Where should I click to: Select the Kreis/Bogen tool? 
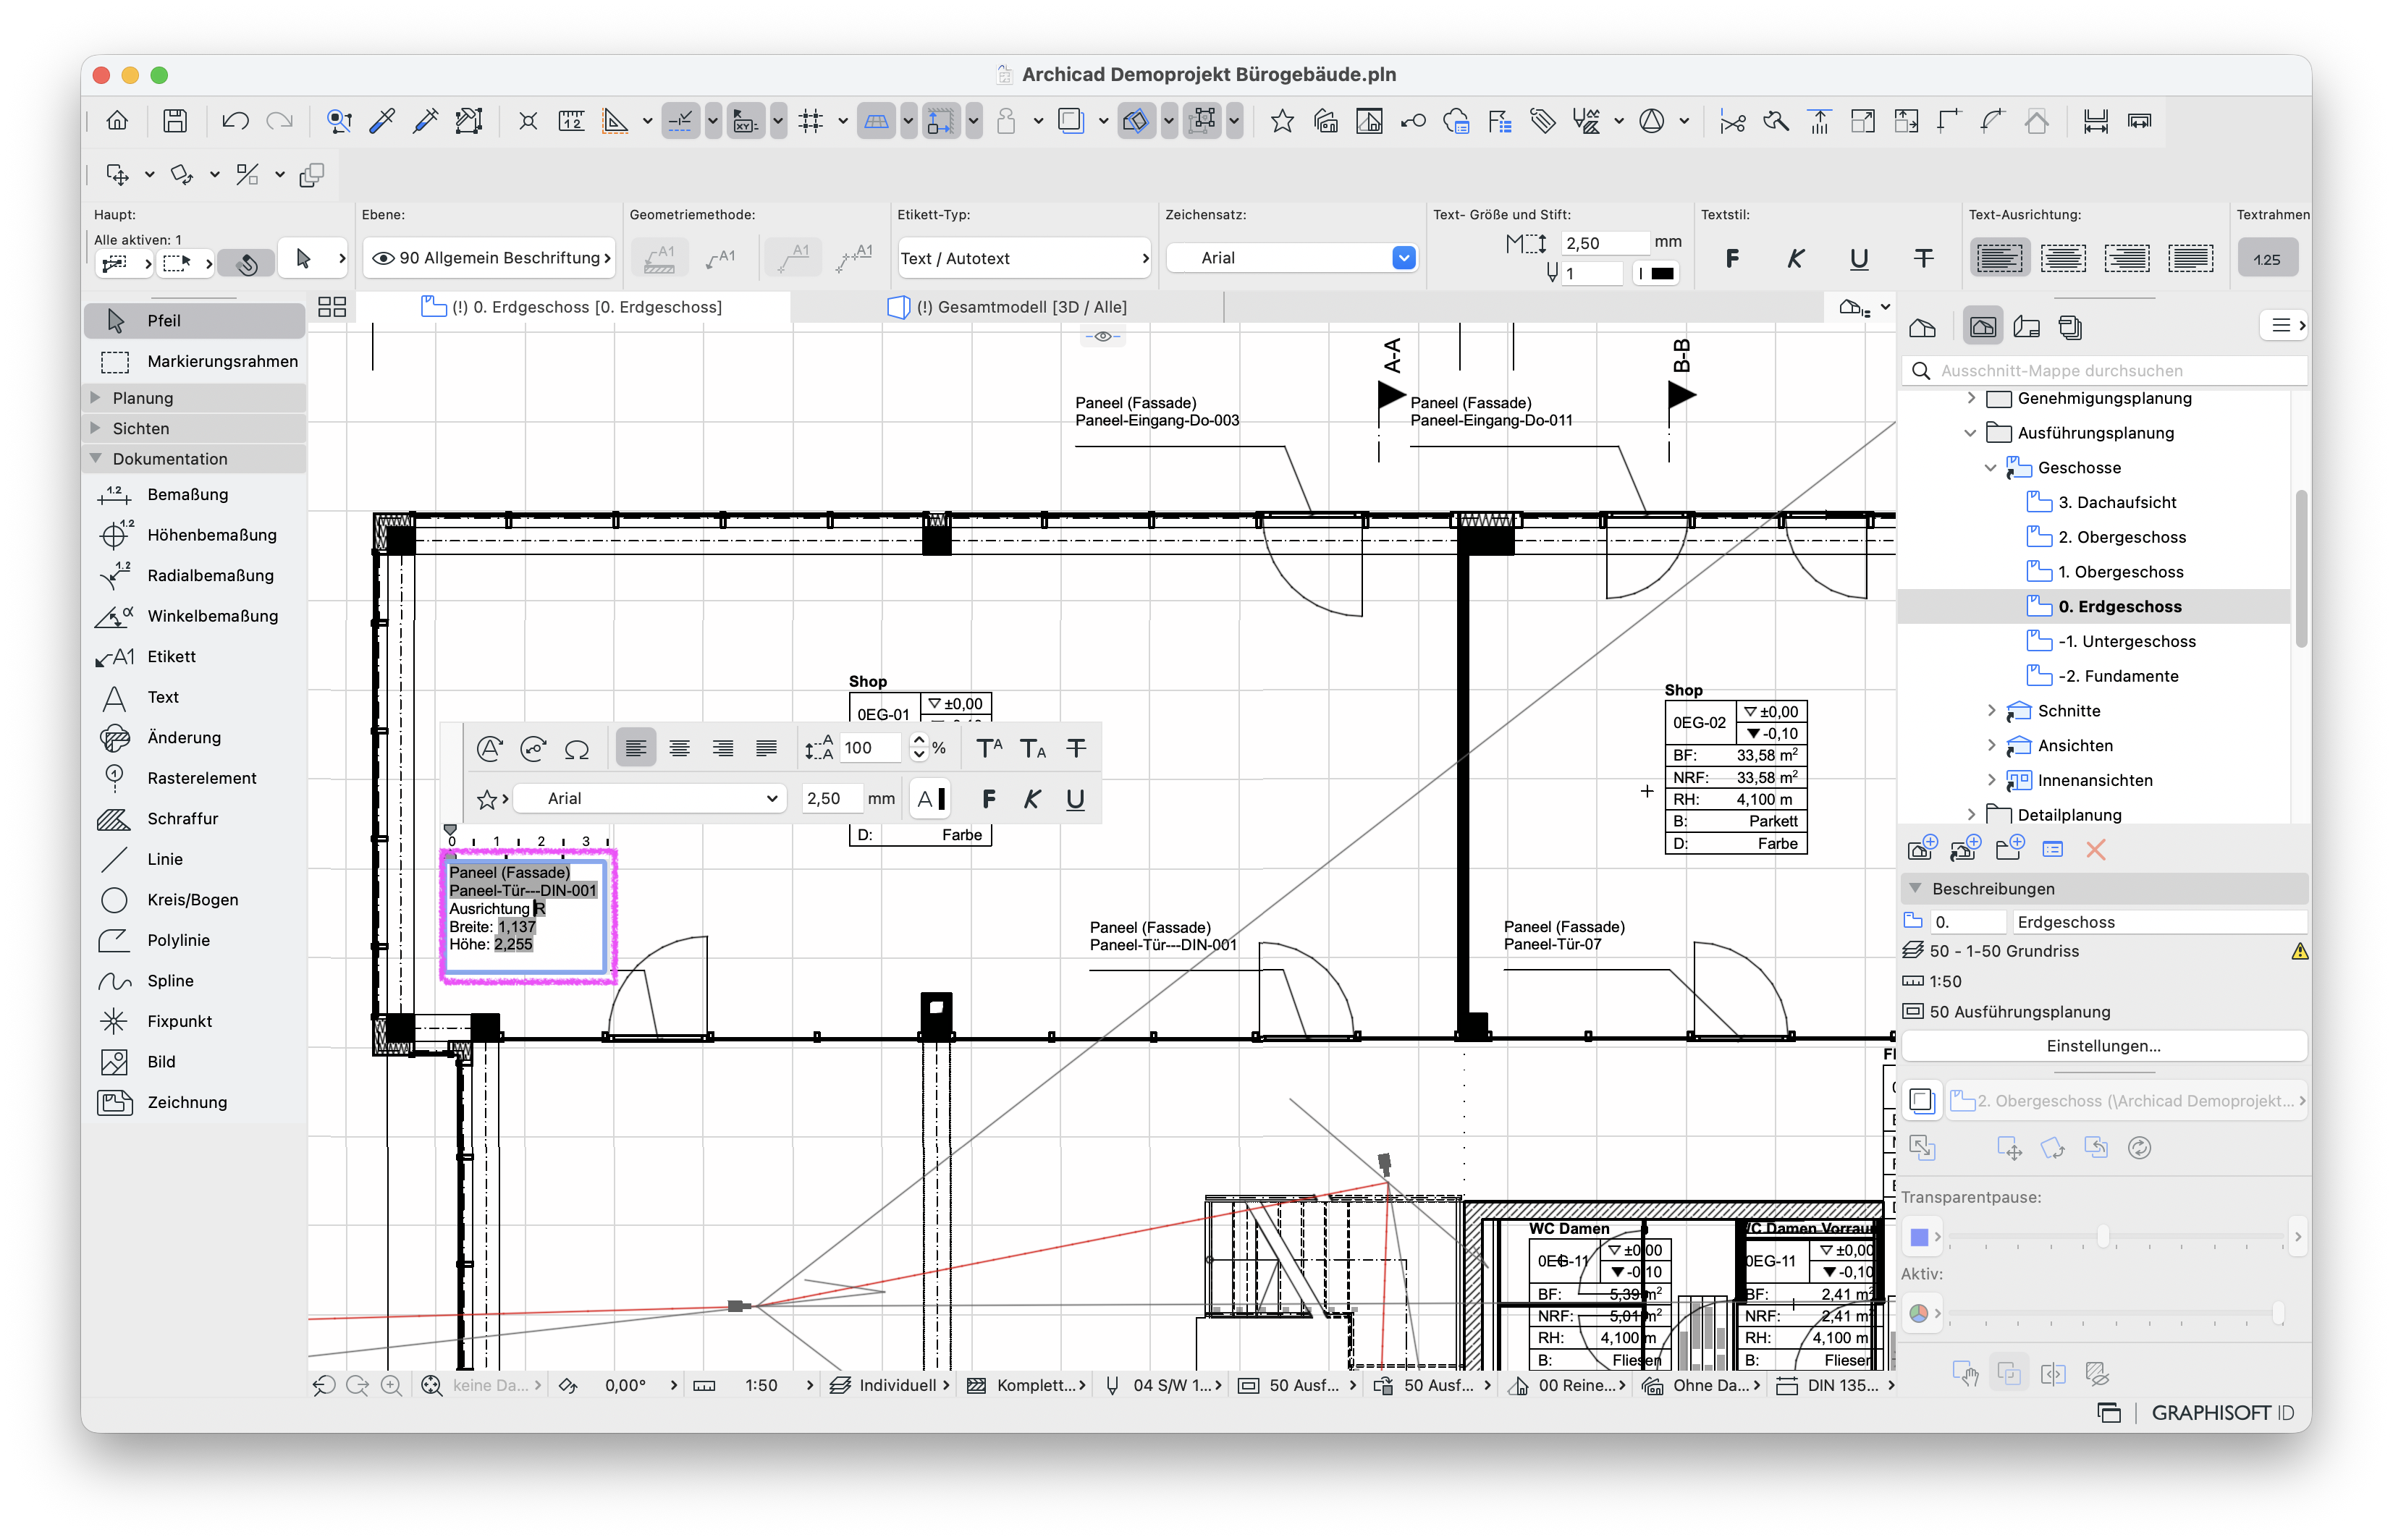pyautogui.click(x=195, y=899)
